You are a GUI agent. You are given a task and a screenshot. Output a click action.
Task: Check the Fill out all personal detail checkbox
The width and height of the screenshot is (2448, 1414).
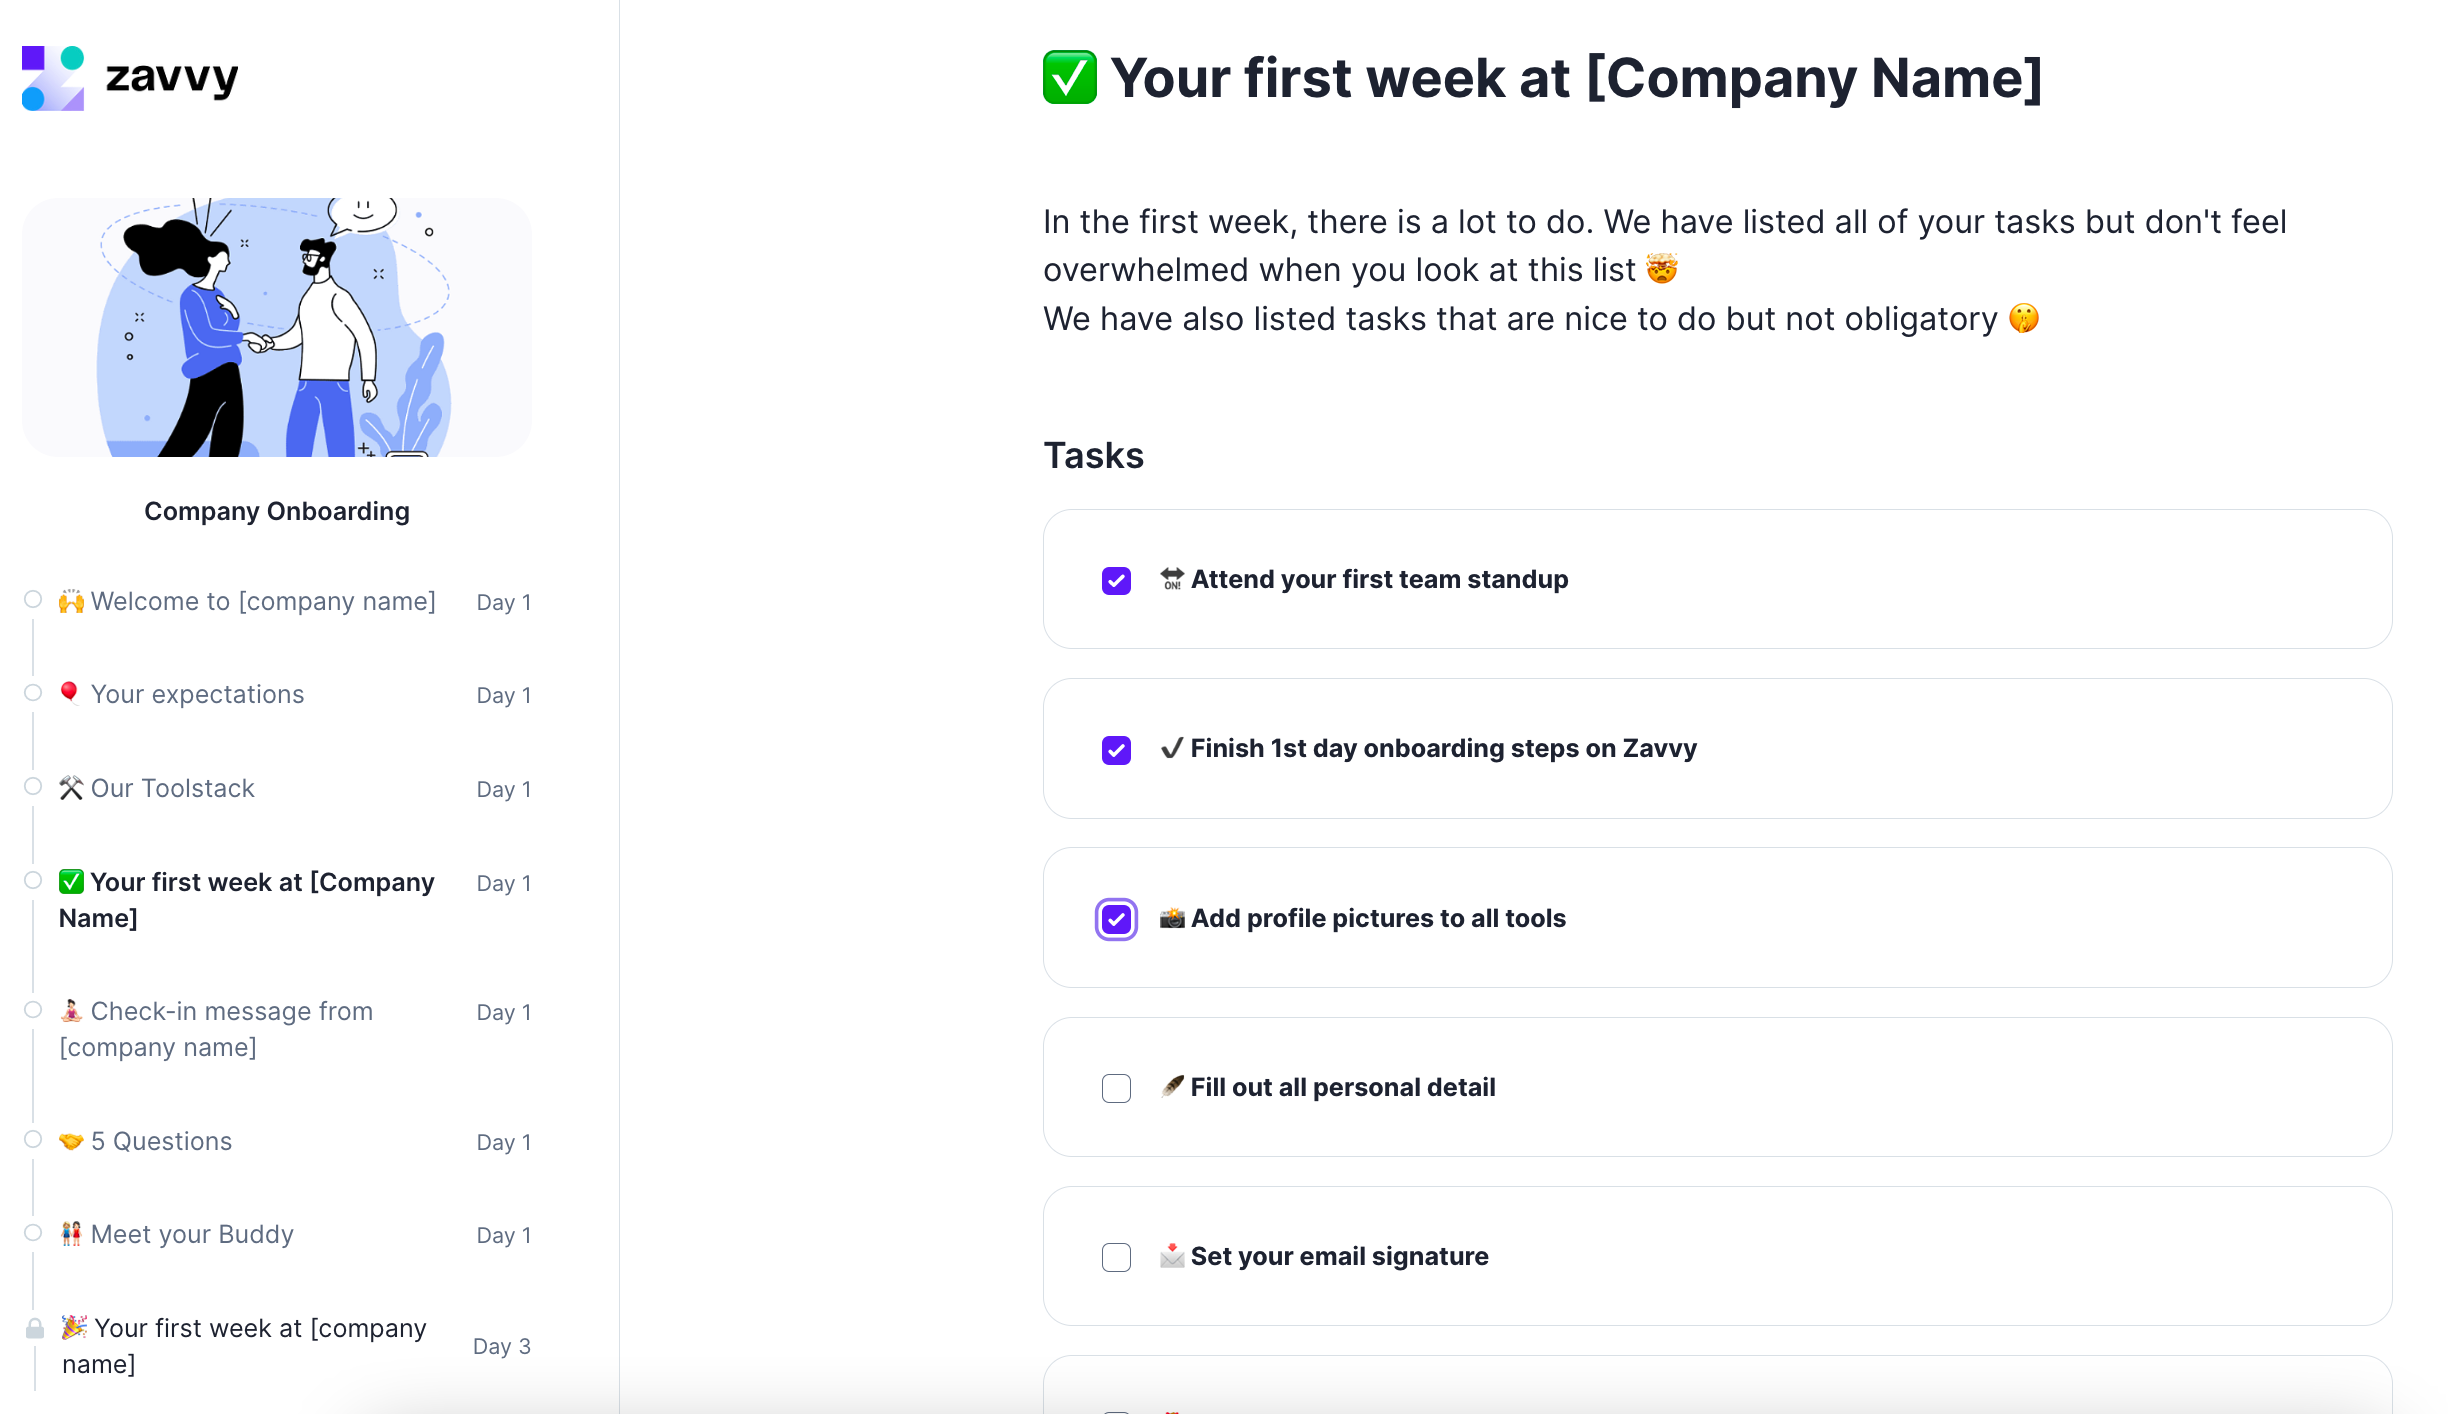tap(1116, 1088)
